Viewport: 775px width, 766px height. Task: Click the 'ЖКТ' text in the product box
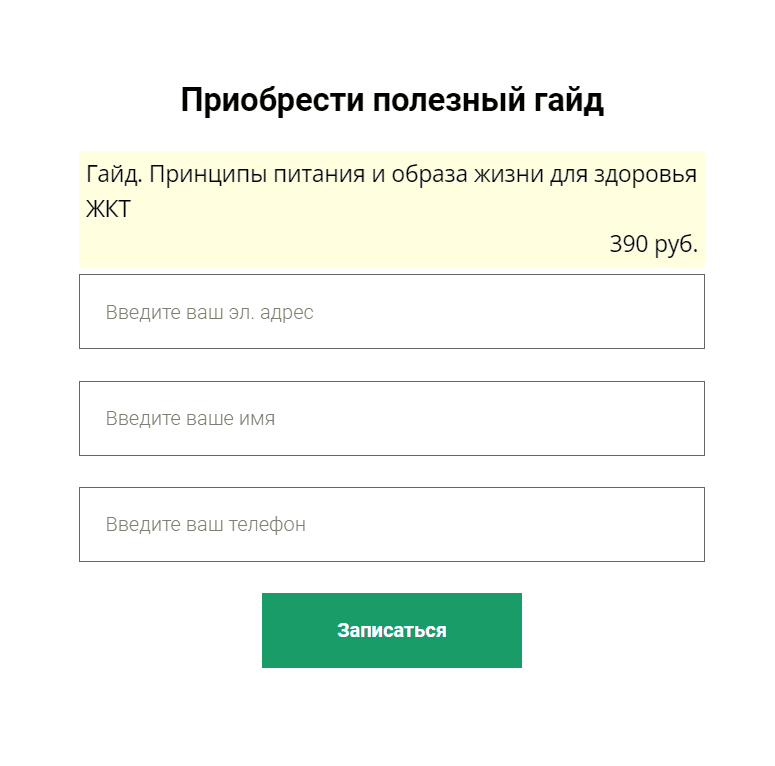click(x=108, y=209)
